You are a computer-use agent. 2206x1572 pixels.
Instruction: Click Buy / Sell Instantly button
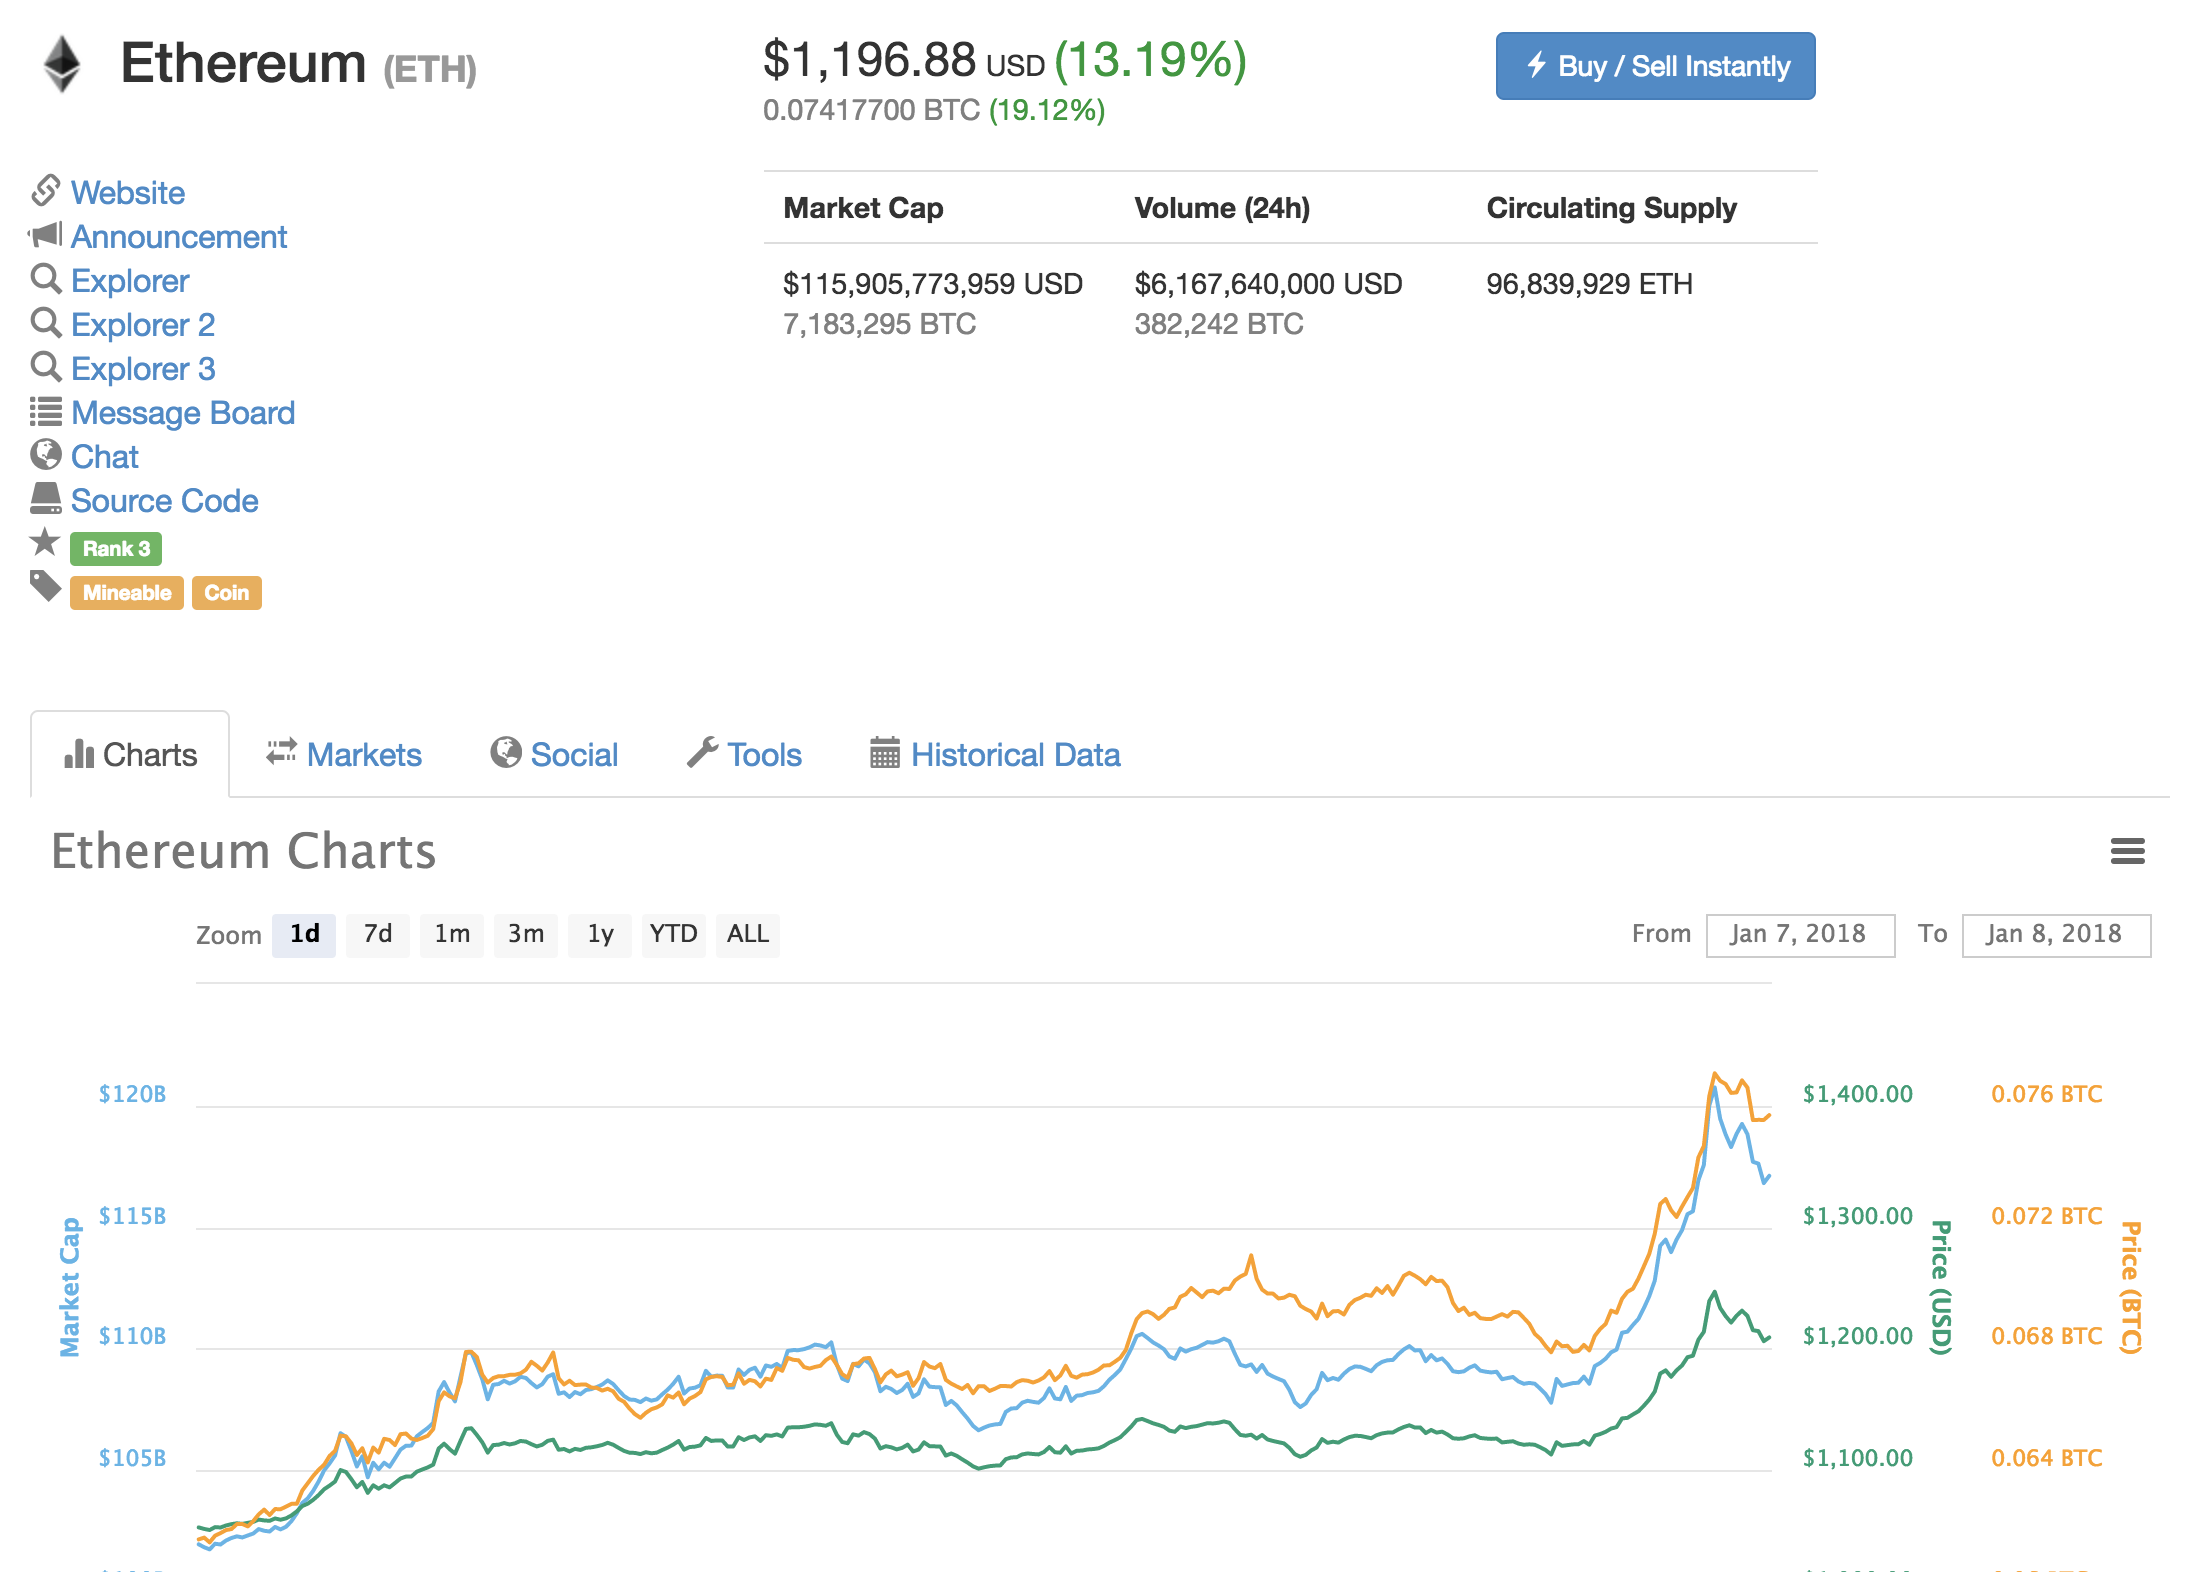point(1656,66)
